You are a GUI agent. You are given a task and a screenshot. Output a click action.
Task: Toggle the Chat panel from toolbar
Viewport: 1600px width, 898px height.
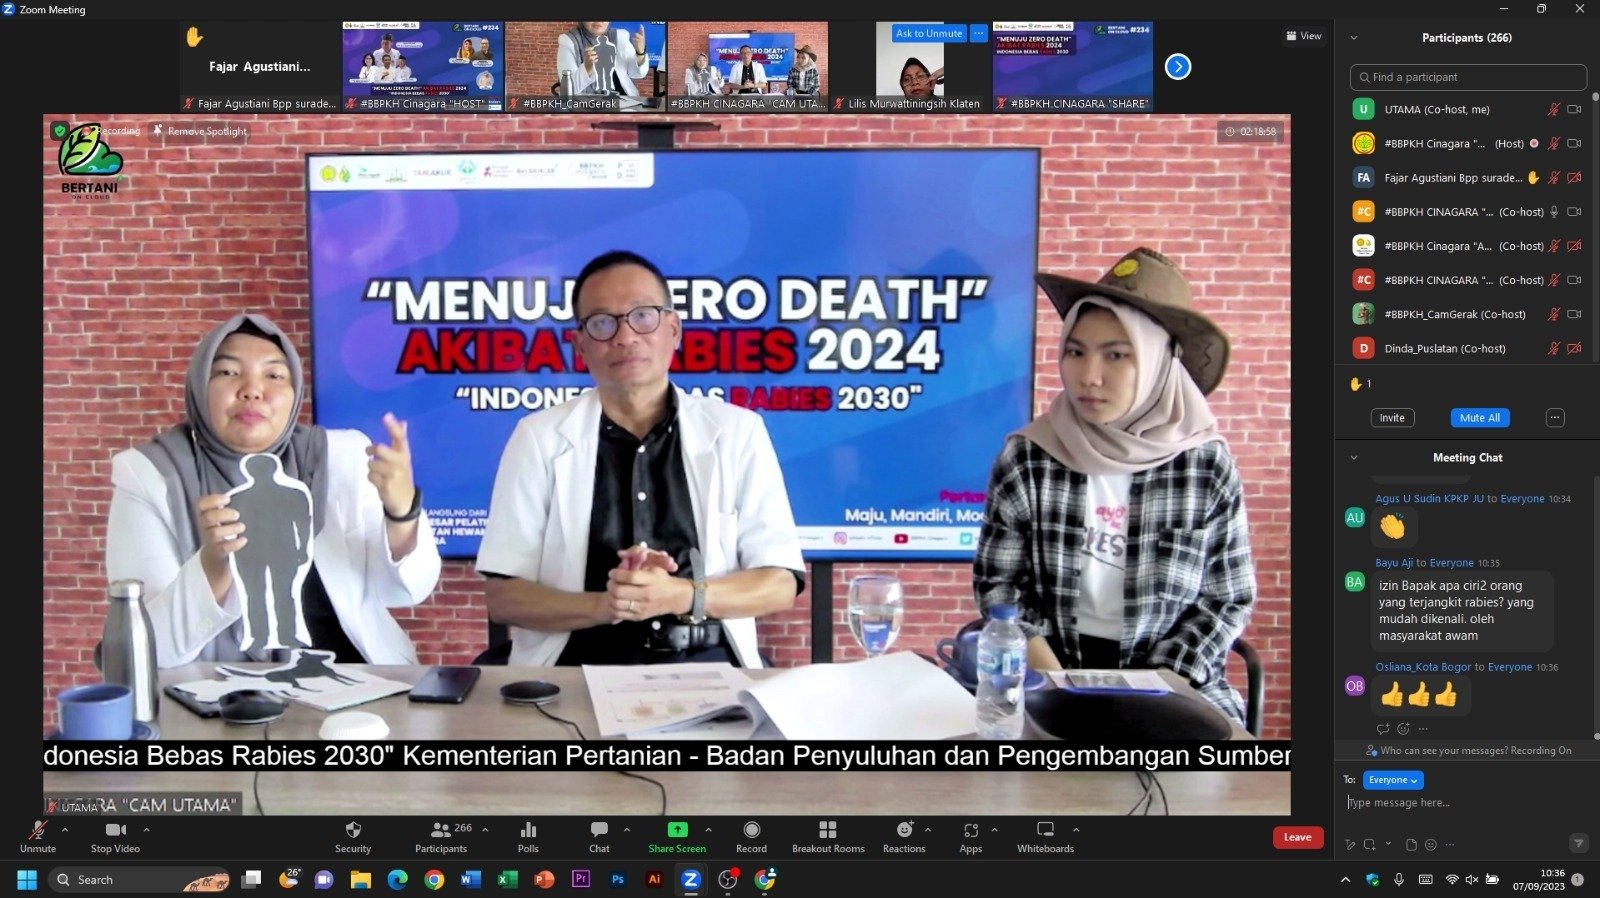coord(599,831)
